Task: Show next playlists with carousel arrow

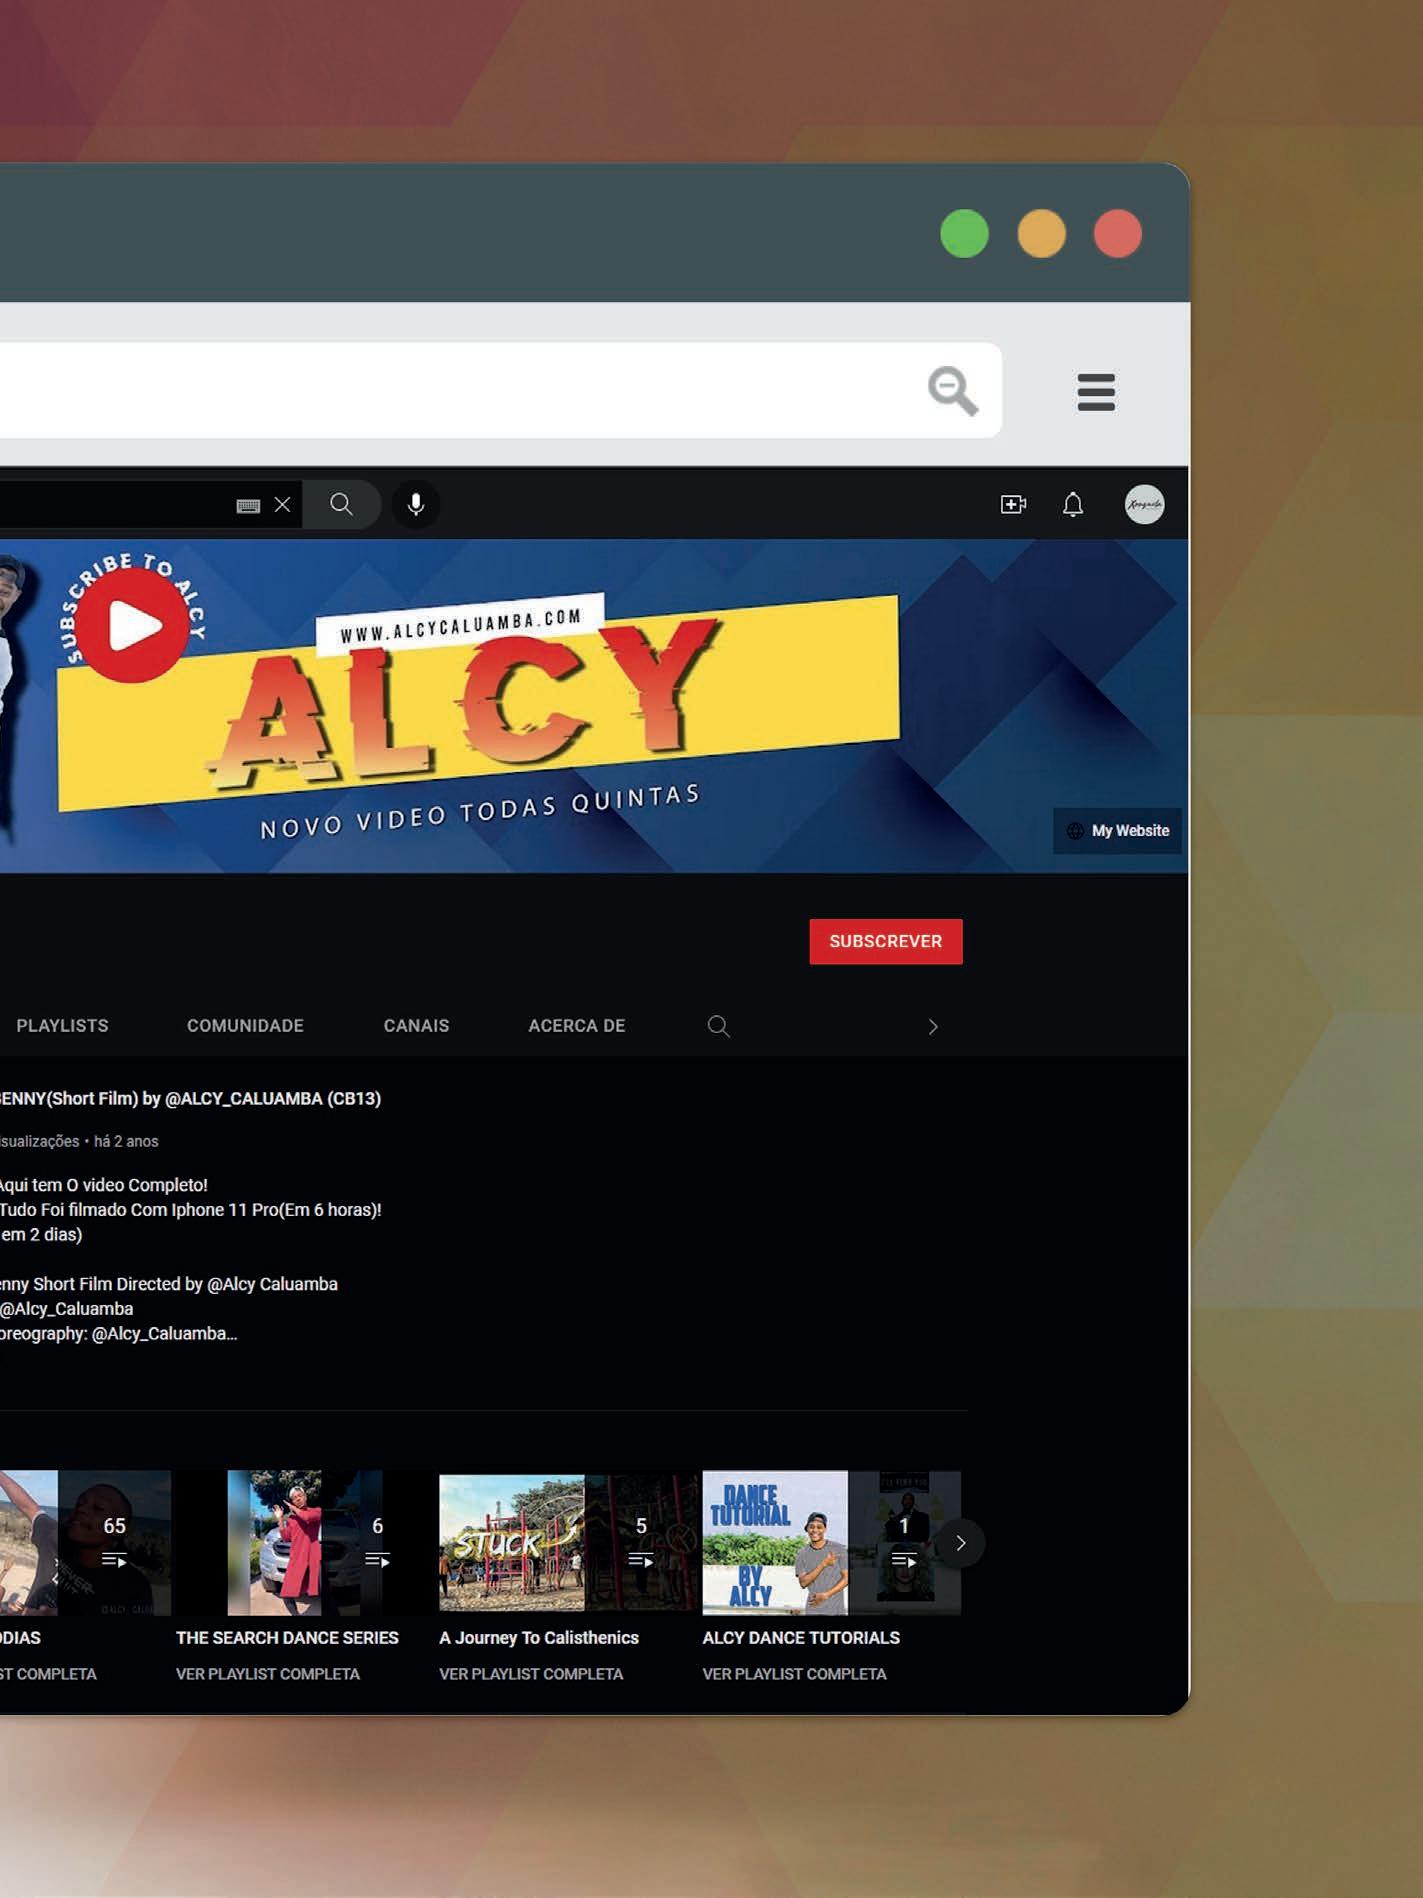Action: tap(960, 1543)
